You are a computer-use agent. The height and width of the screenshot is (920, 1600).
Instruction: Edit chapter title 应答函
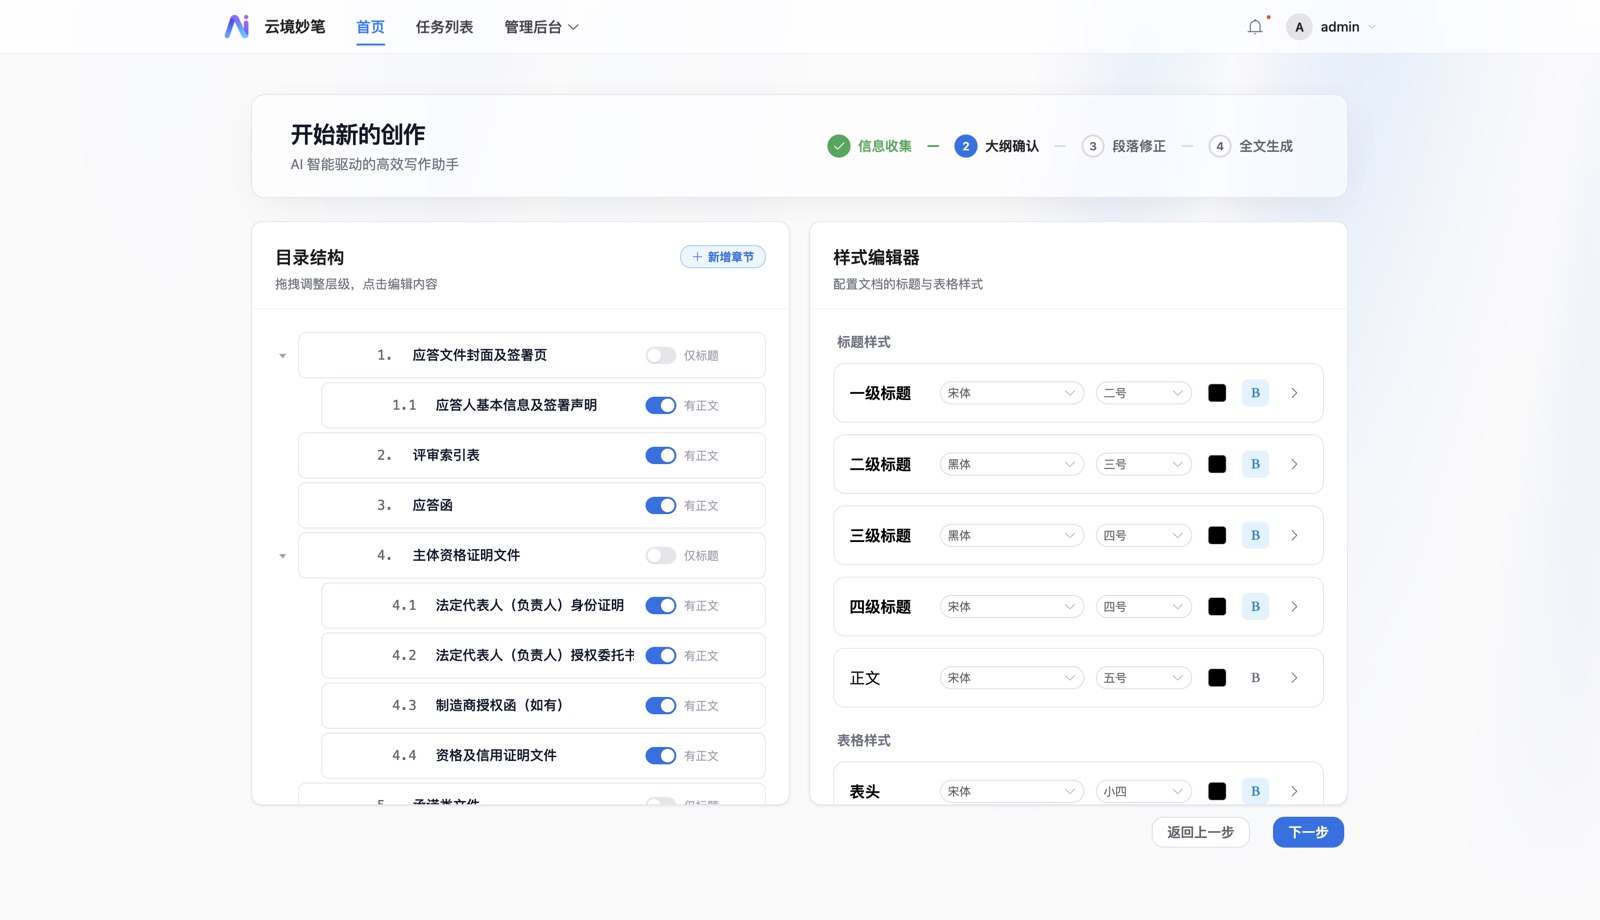[432, 505]
